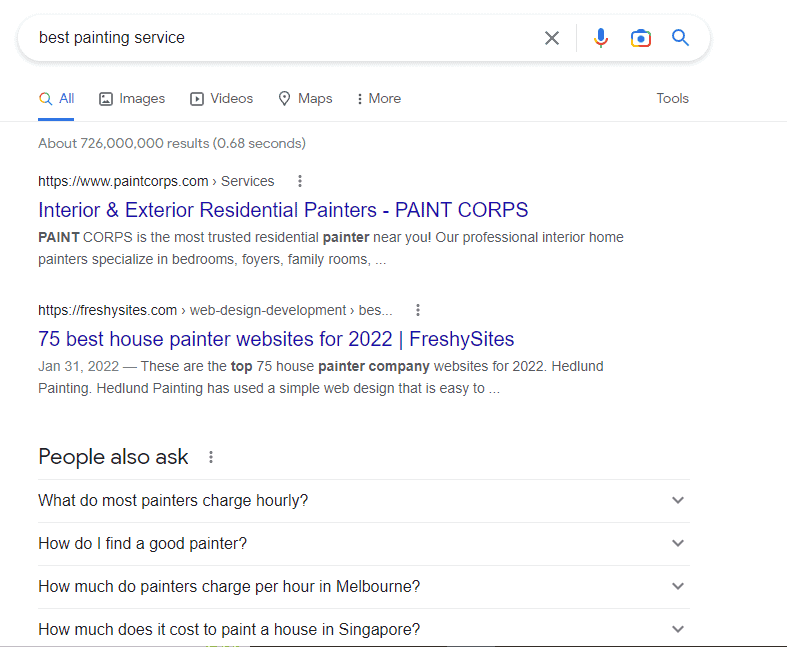Open 75 best house painter websites link
This screenshot has width=787, height=647.
276,339
